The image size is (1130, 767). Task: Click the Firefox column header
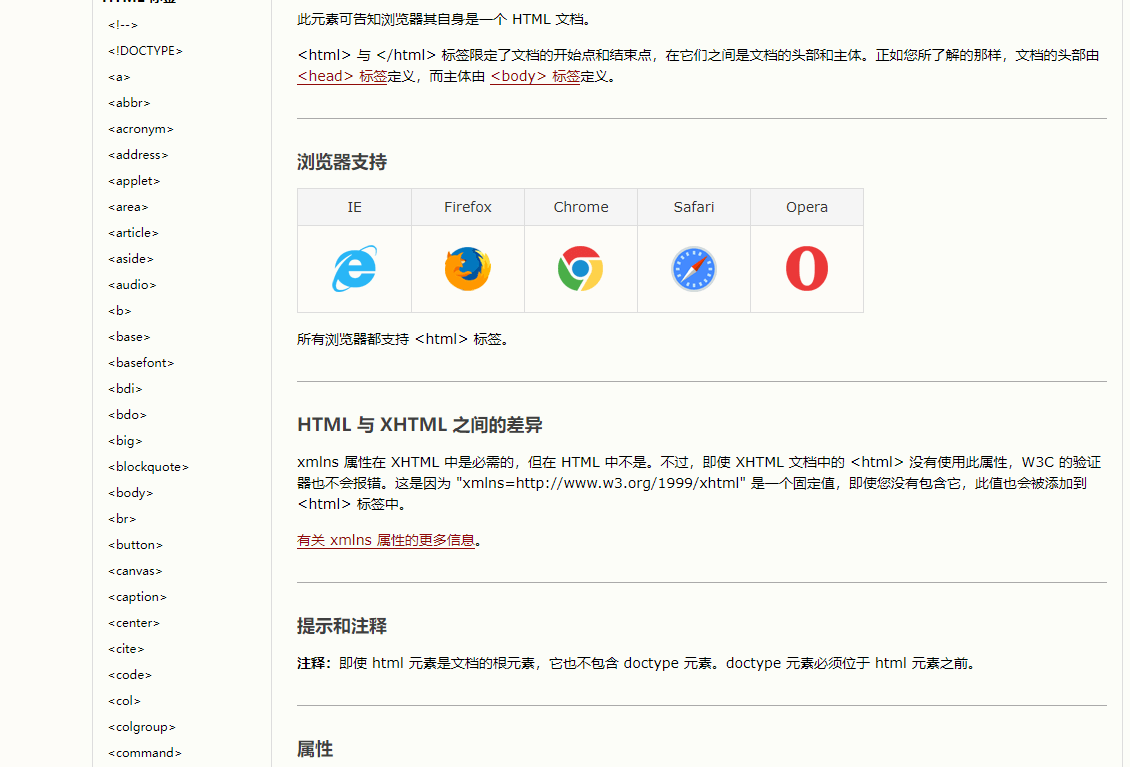pyautogui.click(x=468, y=207)
